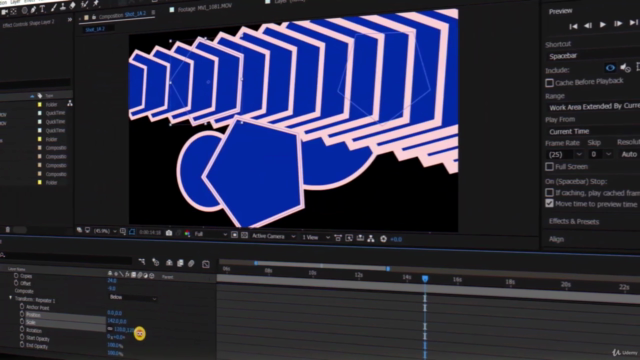Toggle stopwatch for Offset property

(x=16, y=283)
